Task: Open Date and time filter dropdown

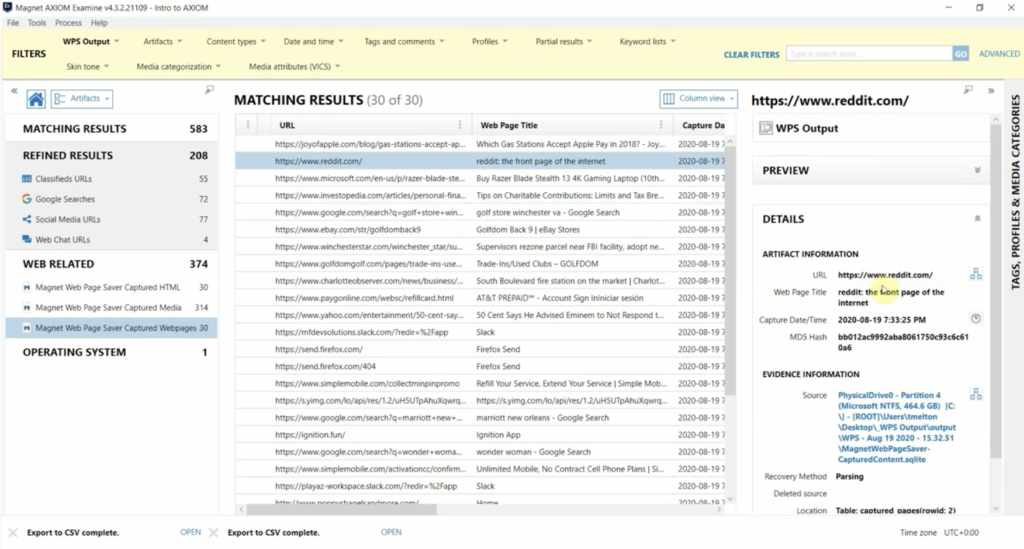Action: tap(313, 41)
